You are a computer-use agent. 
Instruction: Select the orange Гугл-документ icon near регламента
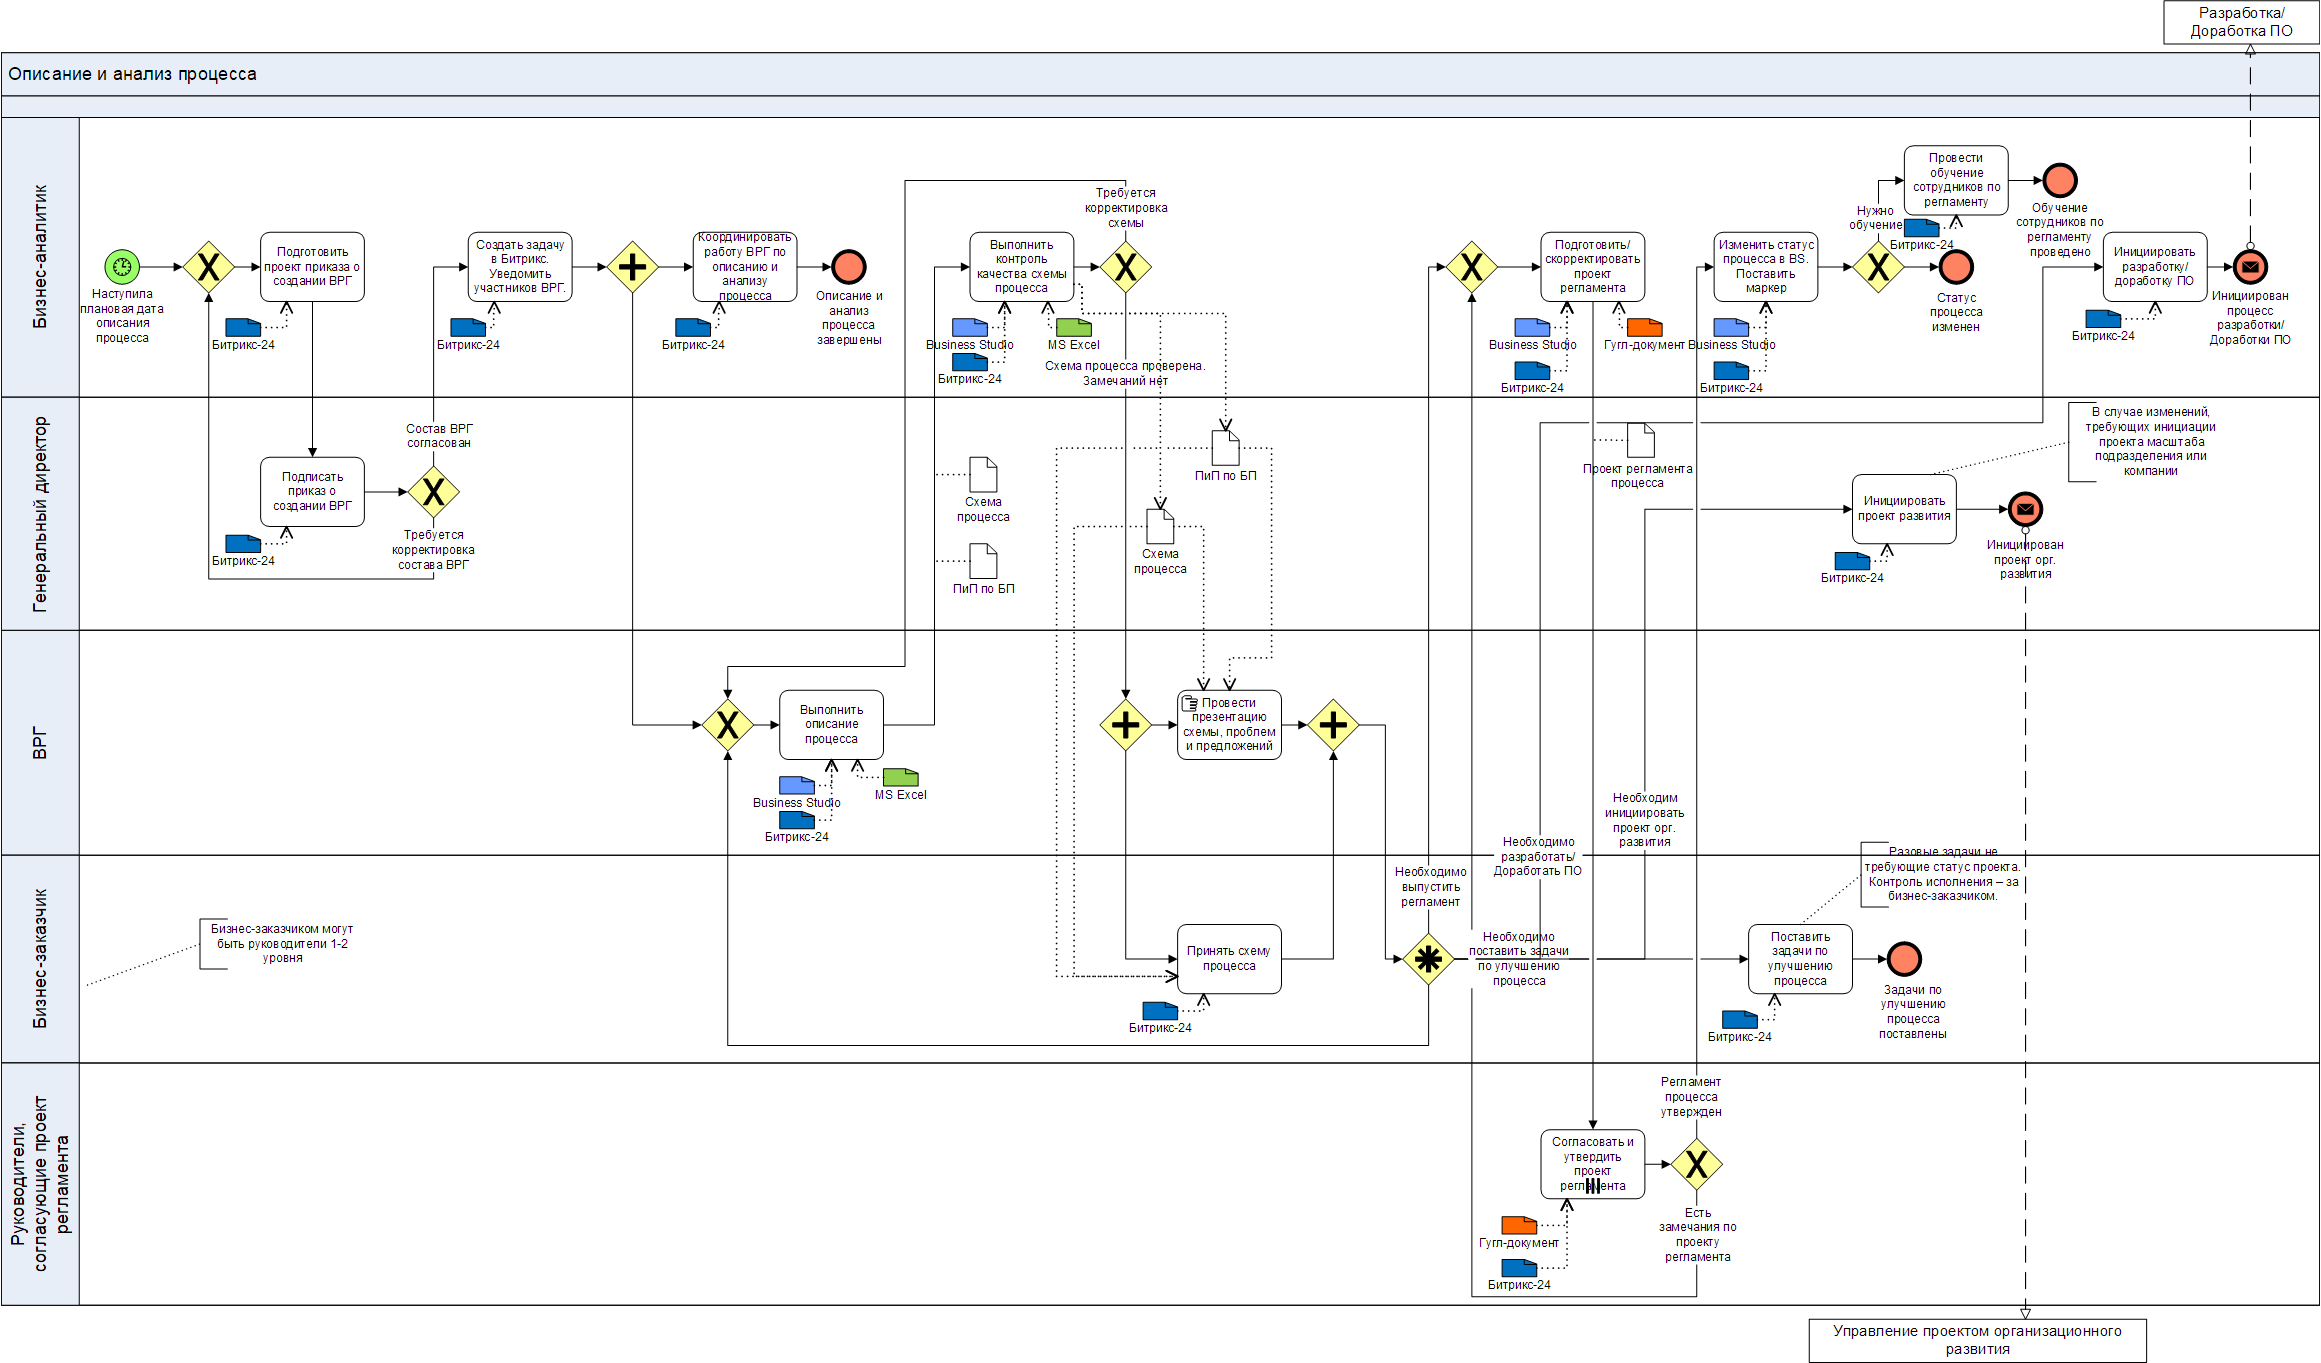point(1644,328)
